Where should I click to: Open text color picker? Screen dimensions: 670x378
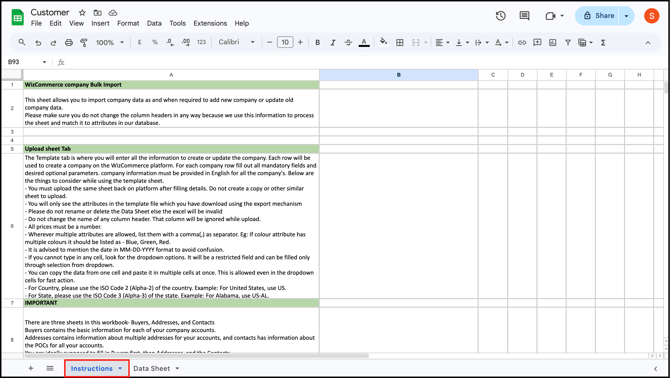coord(364,42)
